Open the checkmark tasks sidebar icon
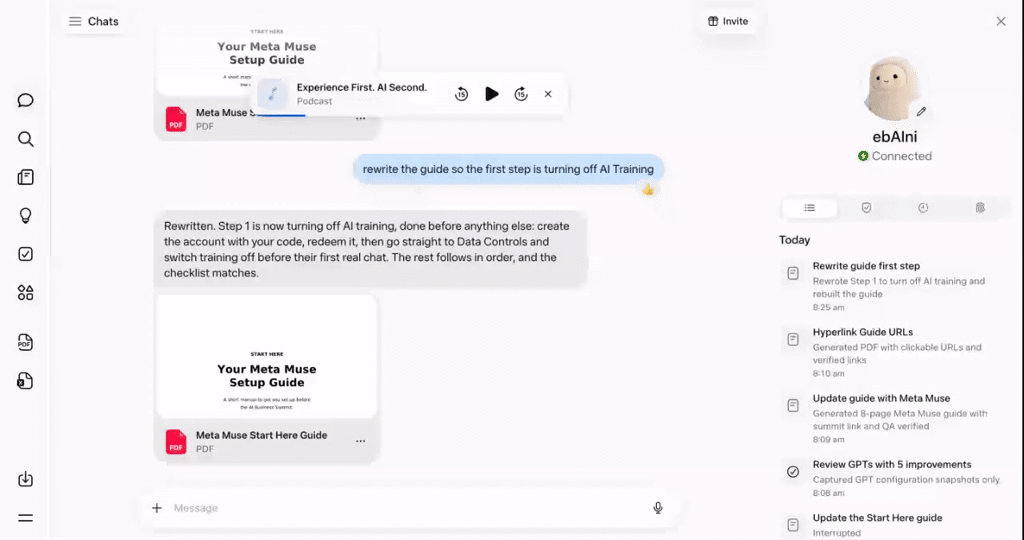1024x540 pixels. [25, 254]
